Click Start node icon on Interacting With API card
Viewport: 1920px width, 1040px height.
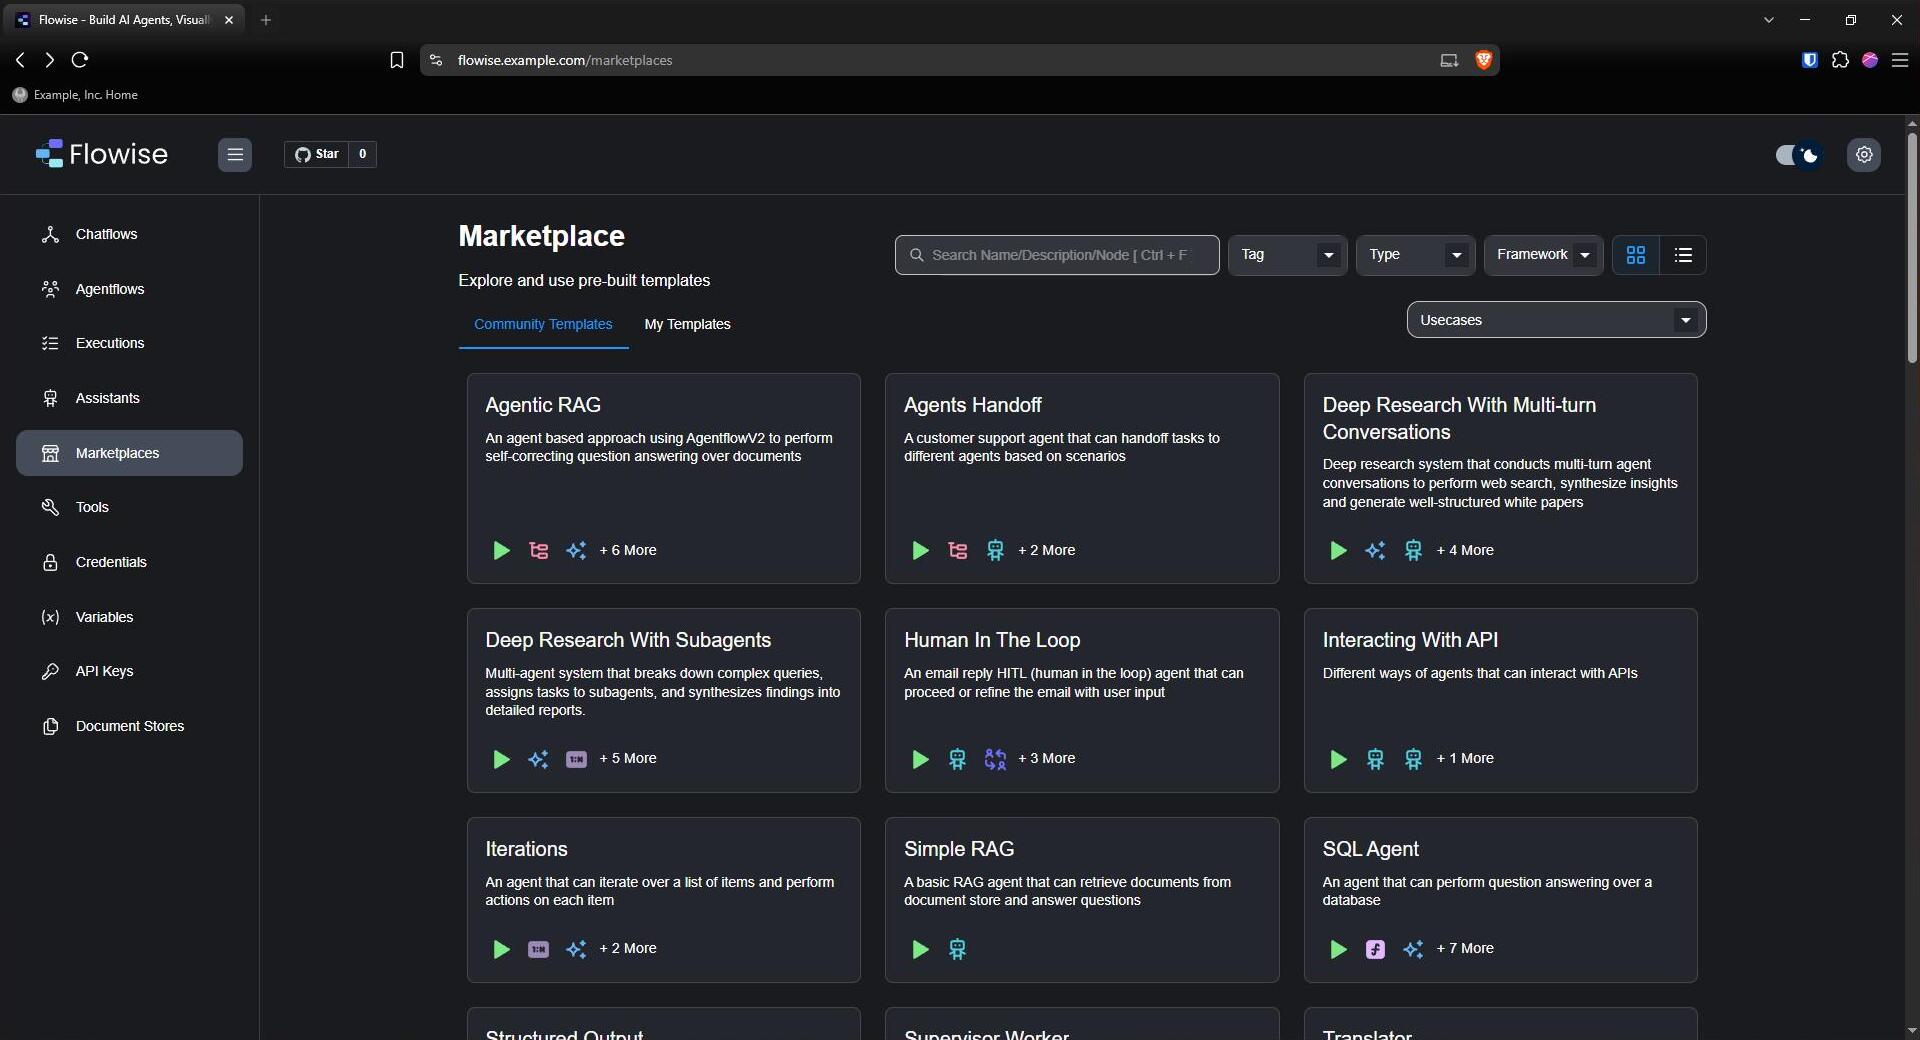tap(1338, 759)
